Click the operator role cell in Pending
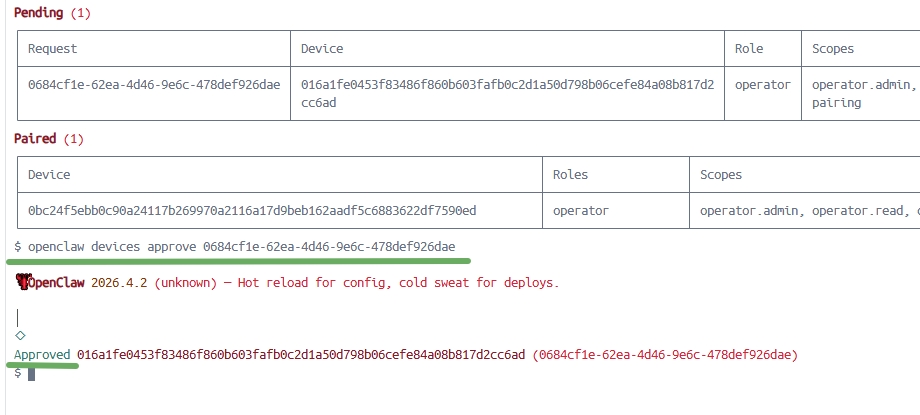This screenshot has width=920, height=415. (763, 94)
